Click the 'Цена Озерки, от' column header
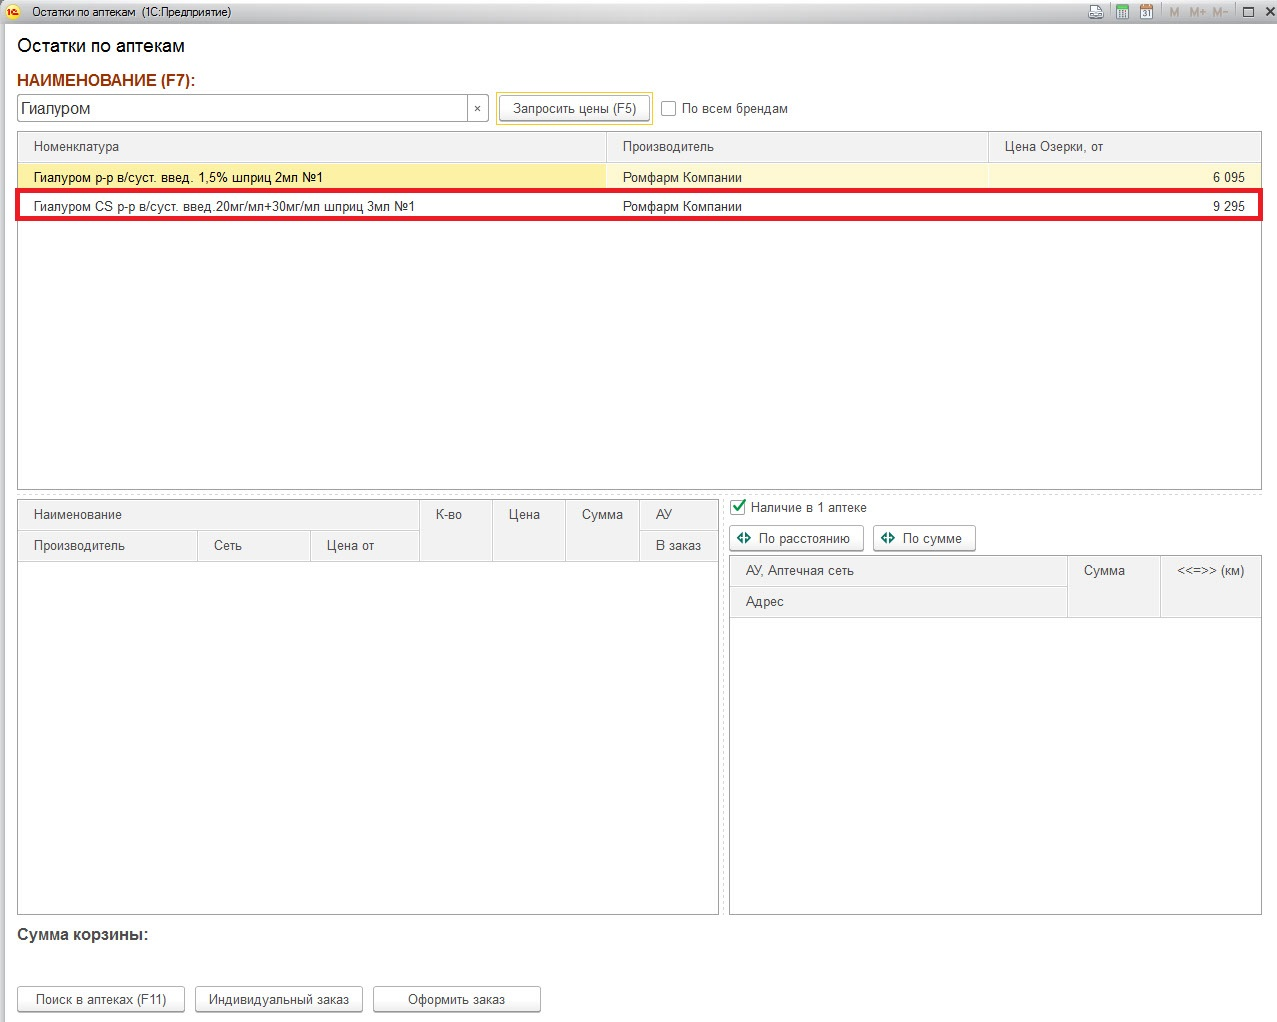1277x1022 pixels. click(1123, 146)
